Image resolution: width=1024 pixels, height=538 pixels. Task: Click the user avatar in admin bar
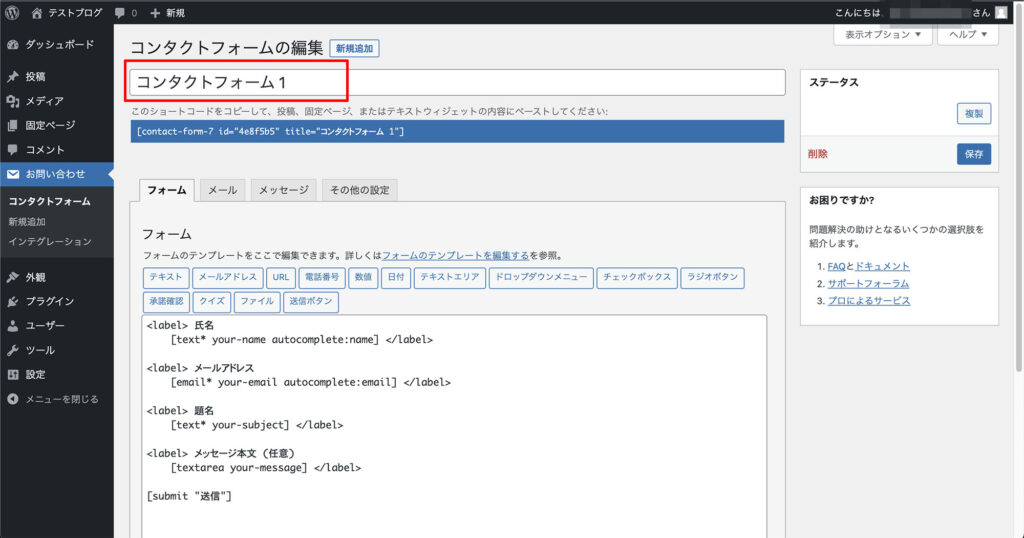[1000, 12]
